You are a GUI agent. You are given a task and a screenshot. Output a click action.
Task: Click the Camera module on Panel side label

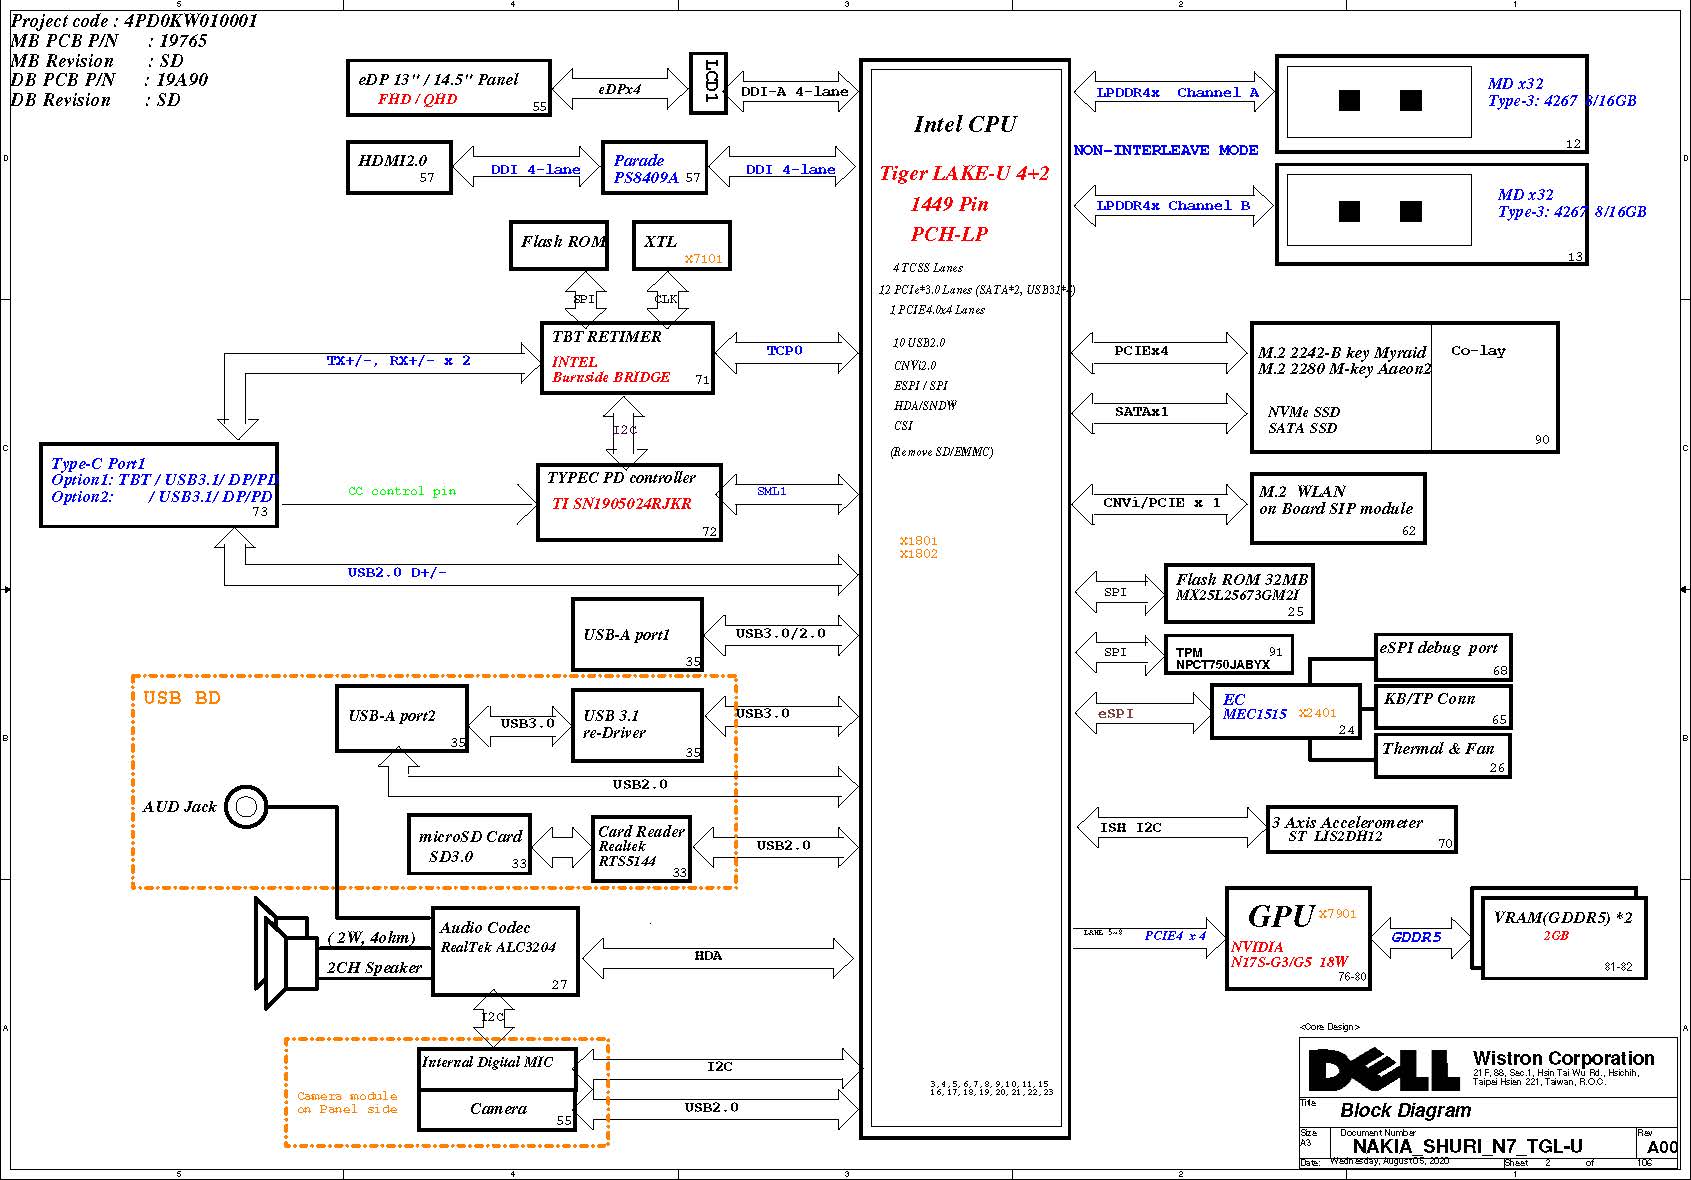pyautogui.click(x=347, y=1102)
